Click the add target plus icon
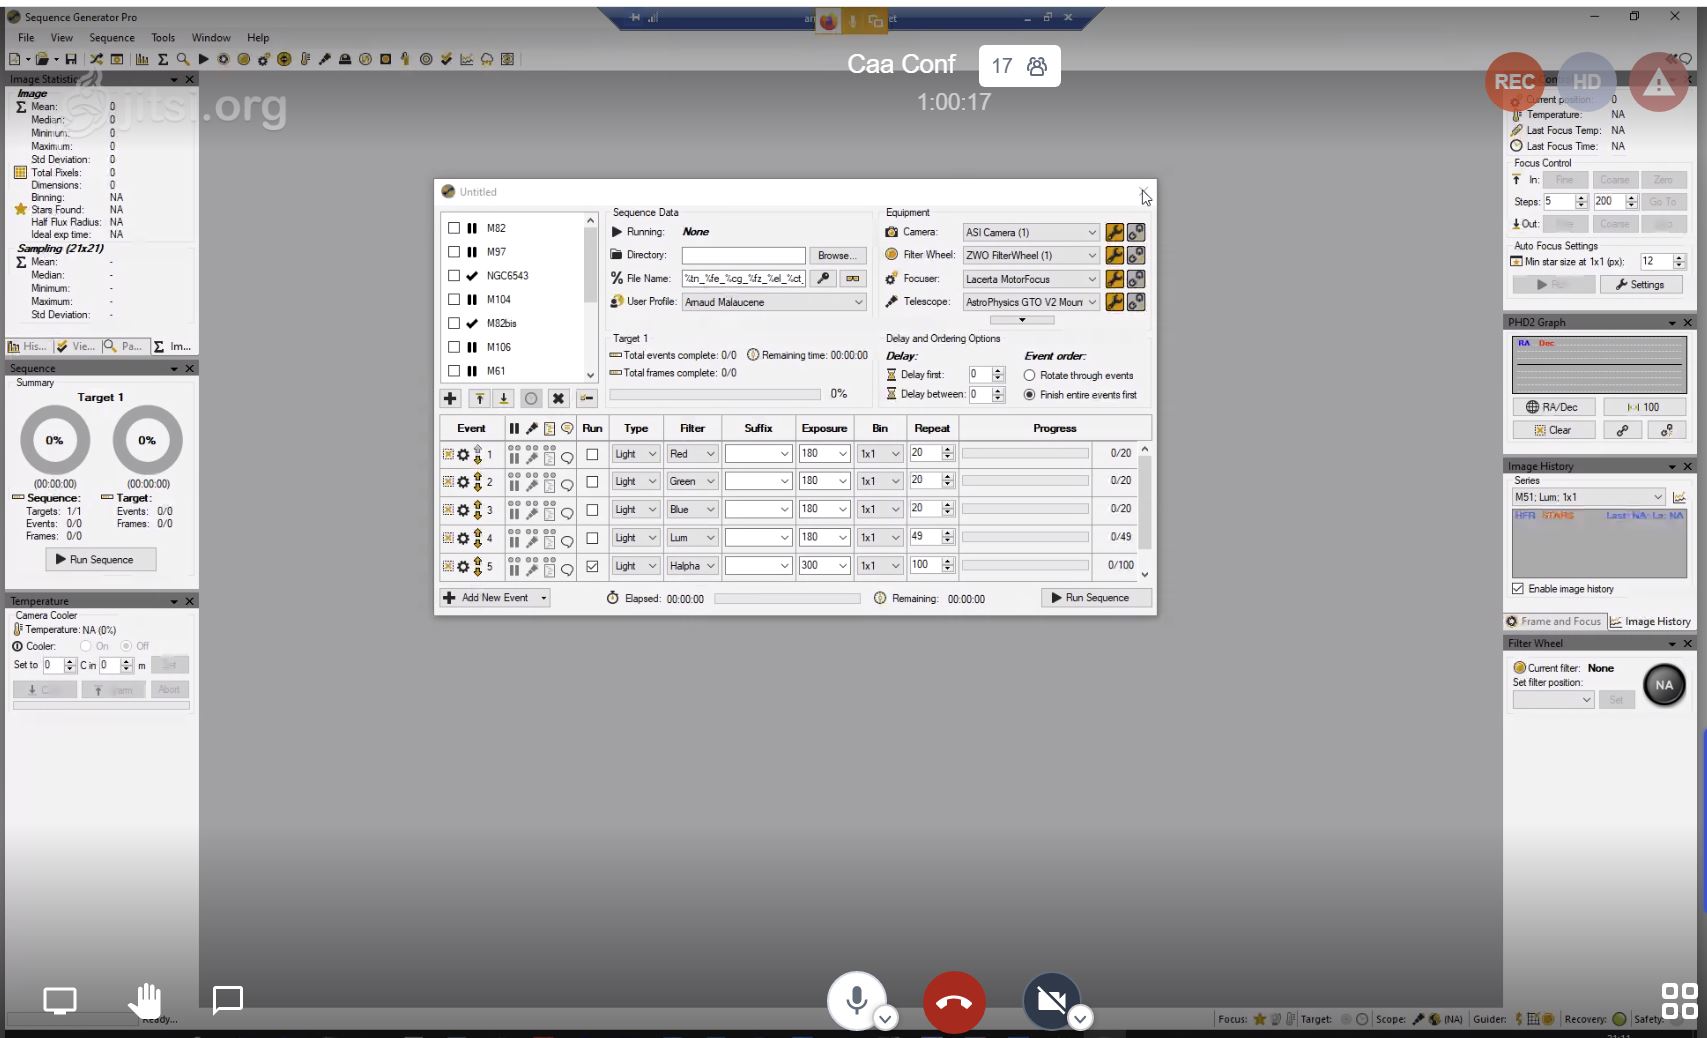 [x=450, y=398]
